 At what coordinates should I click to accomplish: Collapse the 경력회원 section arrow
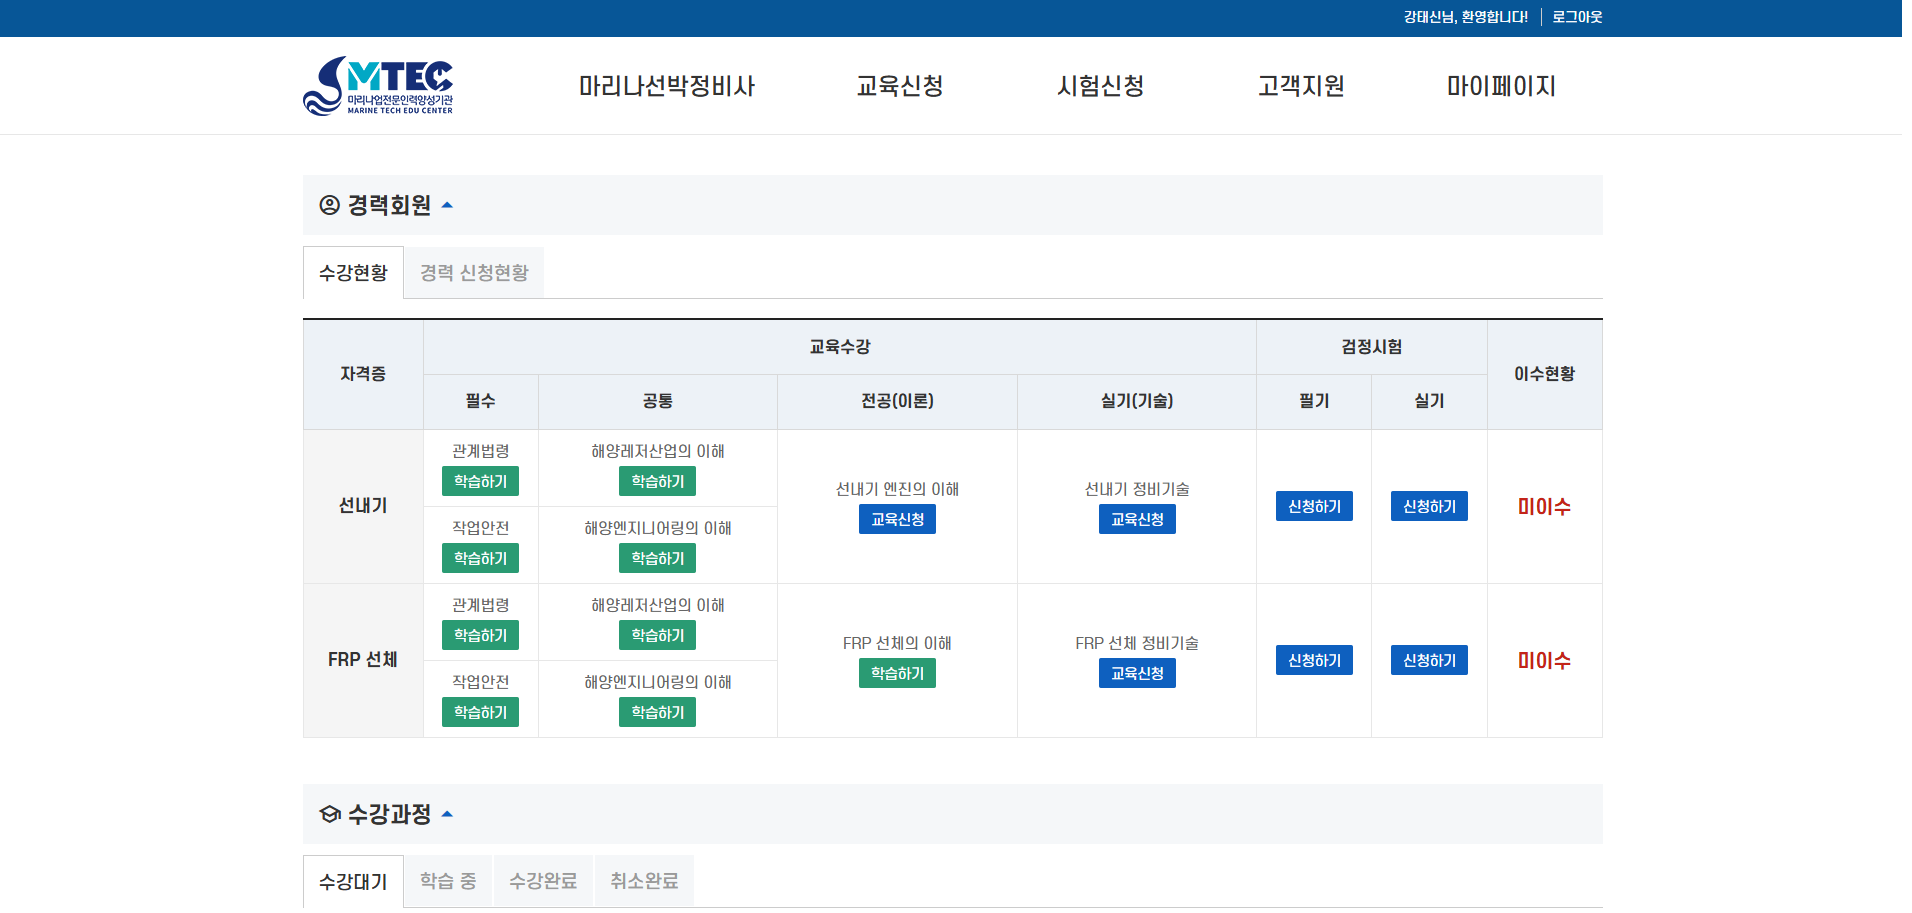pos(447,205)
